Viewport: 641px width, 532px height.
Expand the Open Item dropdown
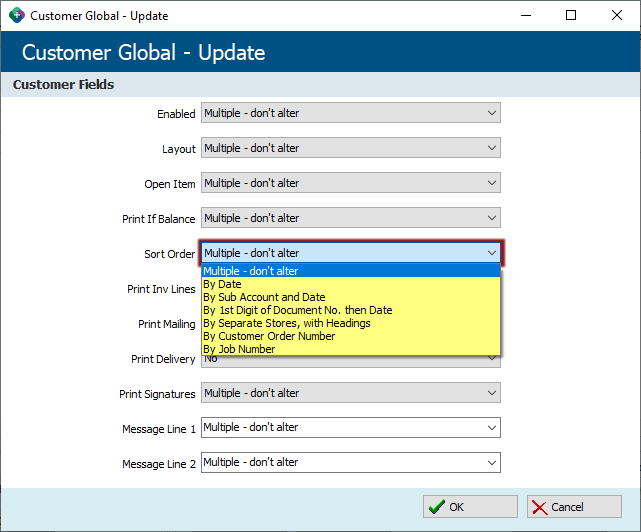350,183
